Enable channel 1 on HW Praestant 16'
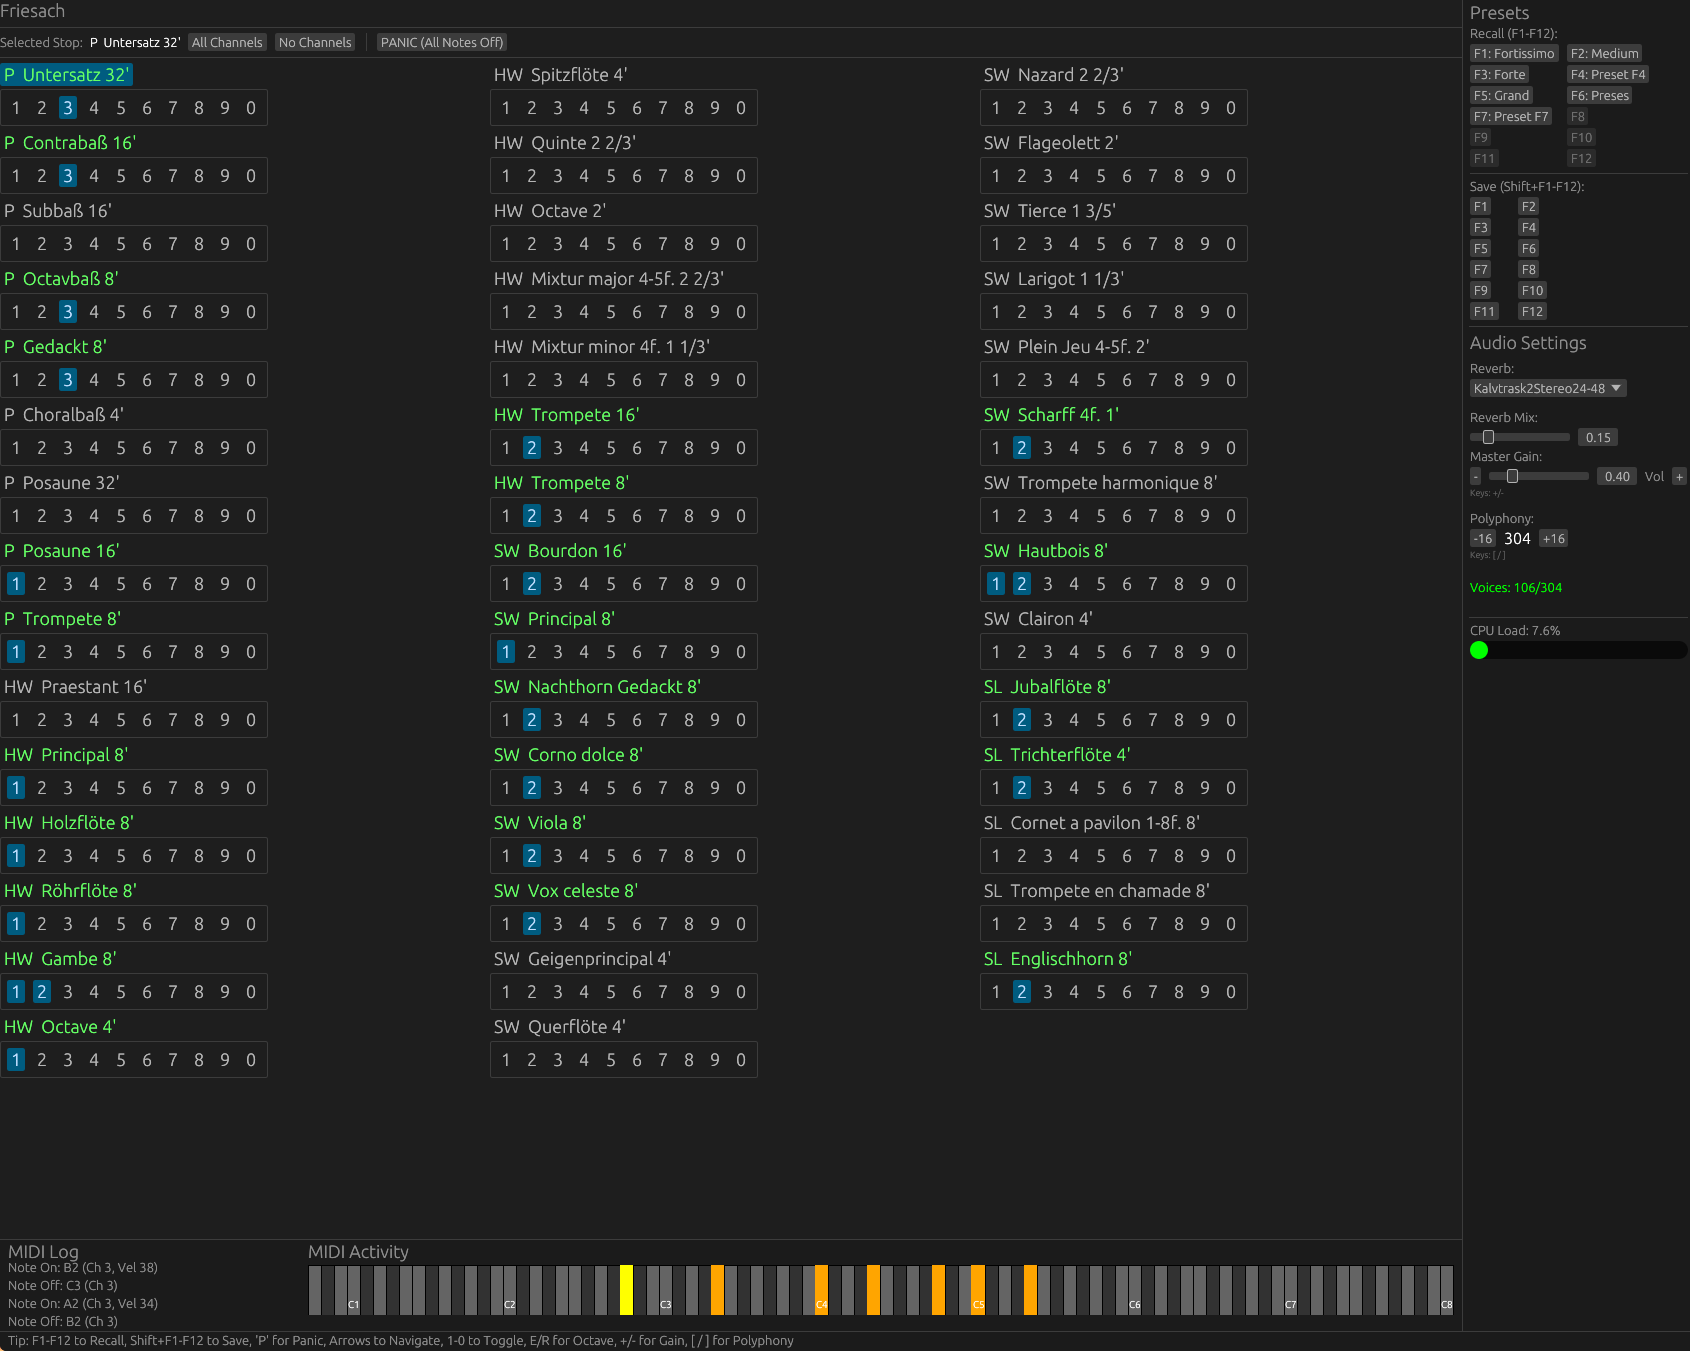The image size is (1690, 1351). click(16, 719)
